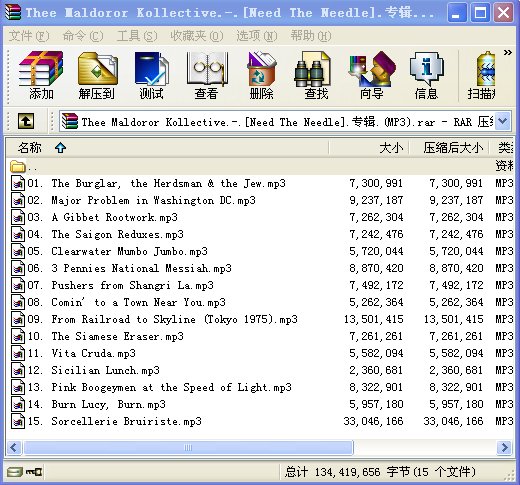Screen dimensions: 520x485
Task: Click the 解压到 (Extract To) icon
Action: coord(97,76)
